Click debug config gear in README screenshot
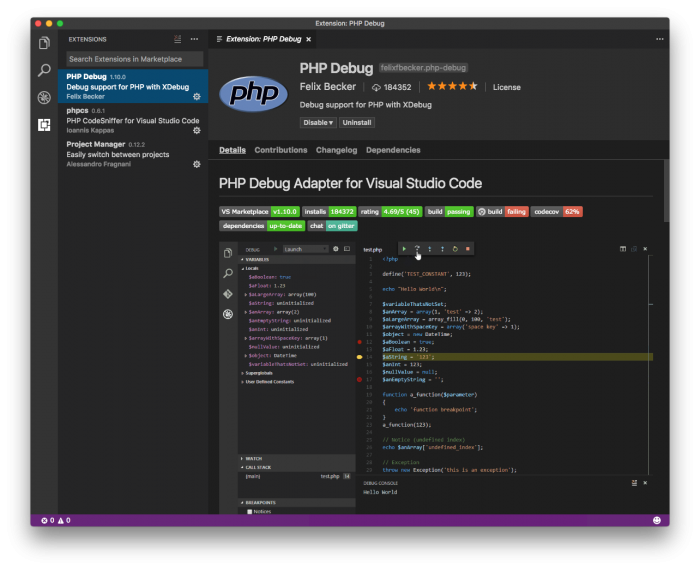This screenshot has width=700, height=570. tap(336, 249)
